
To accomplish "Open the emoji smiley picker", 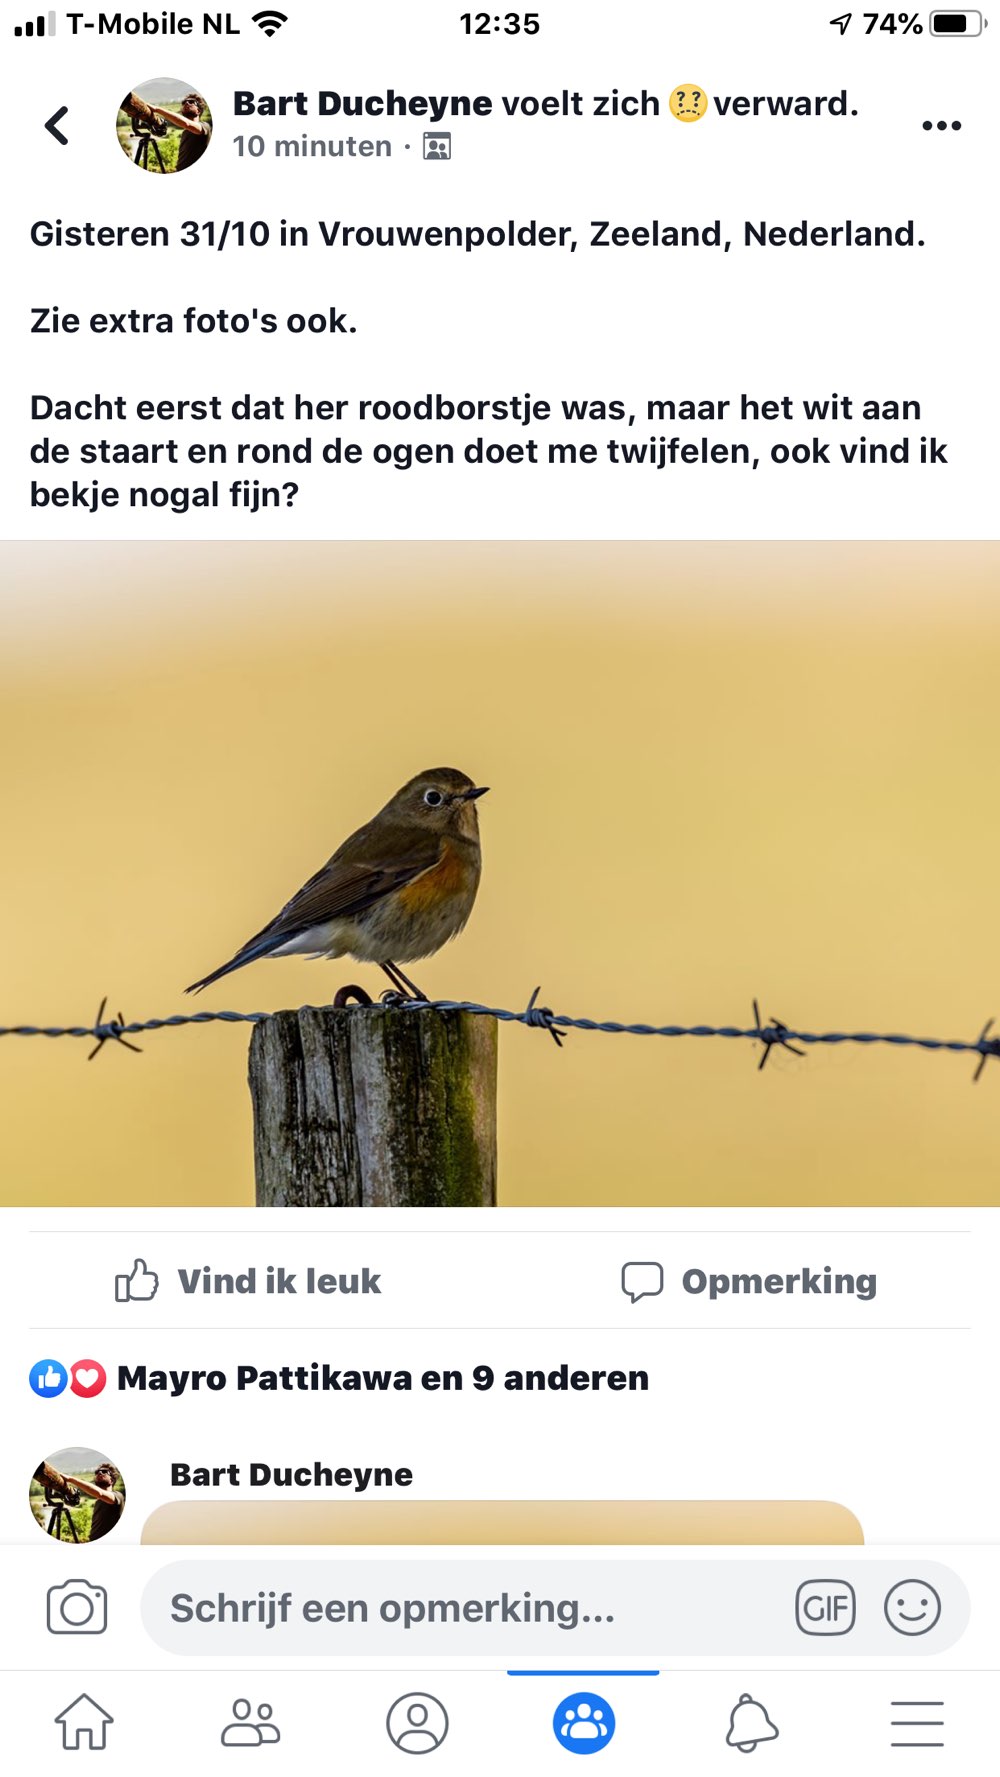I will [912, 1608].
